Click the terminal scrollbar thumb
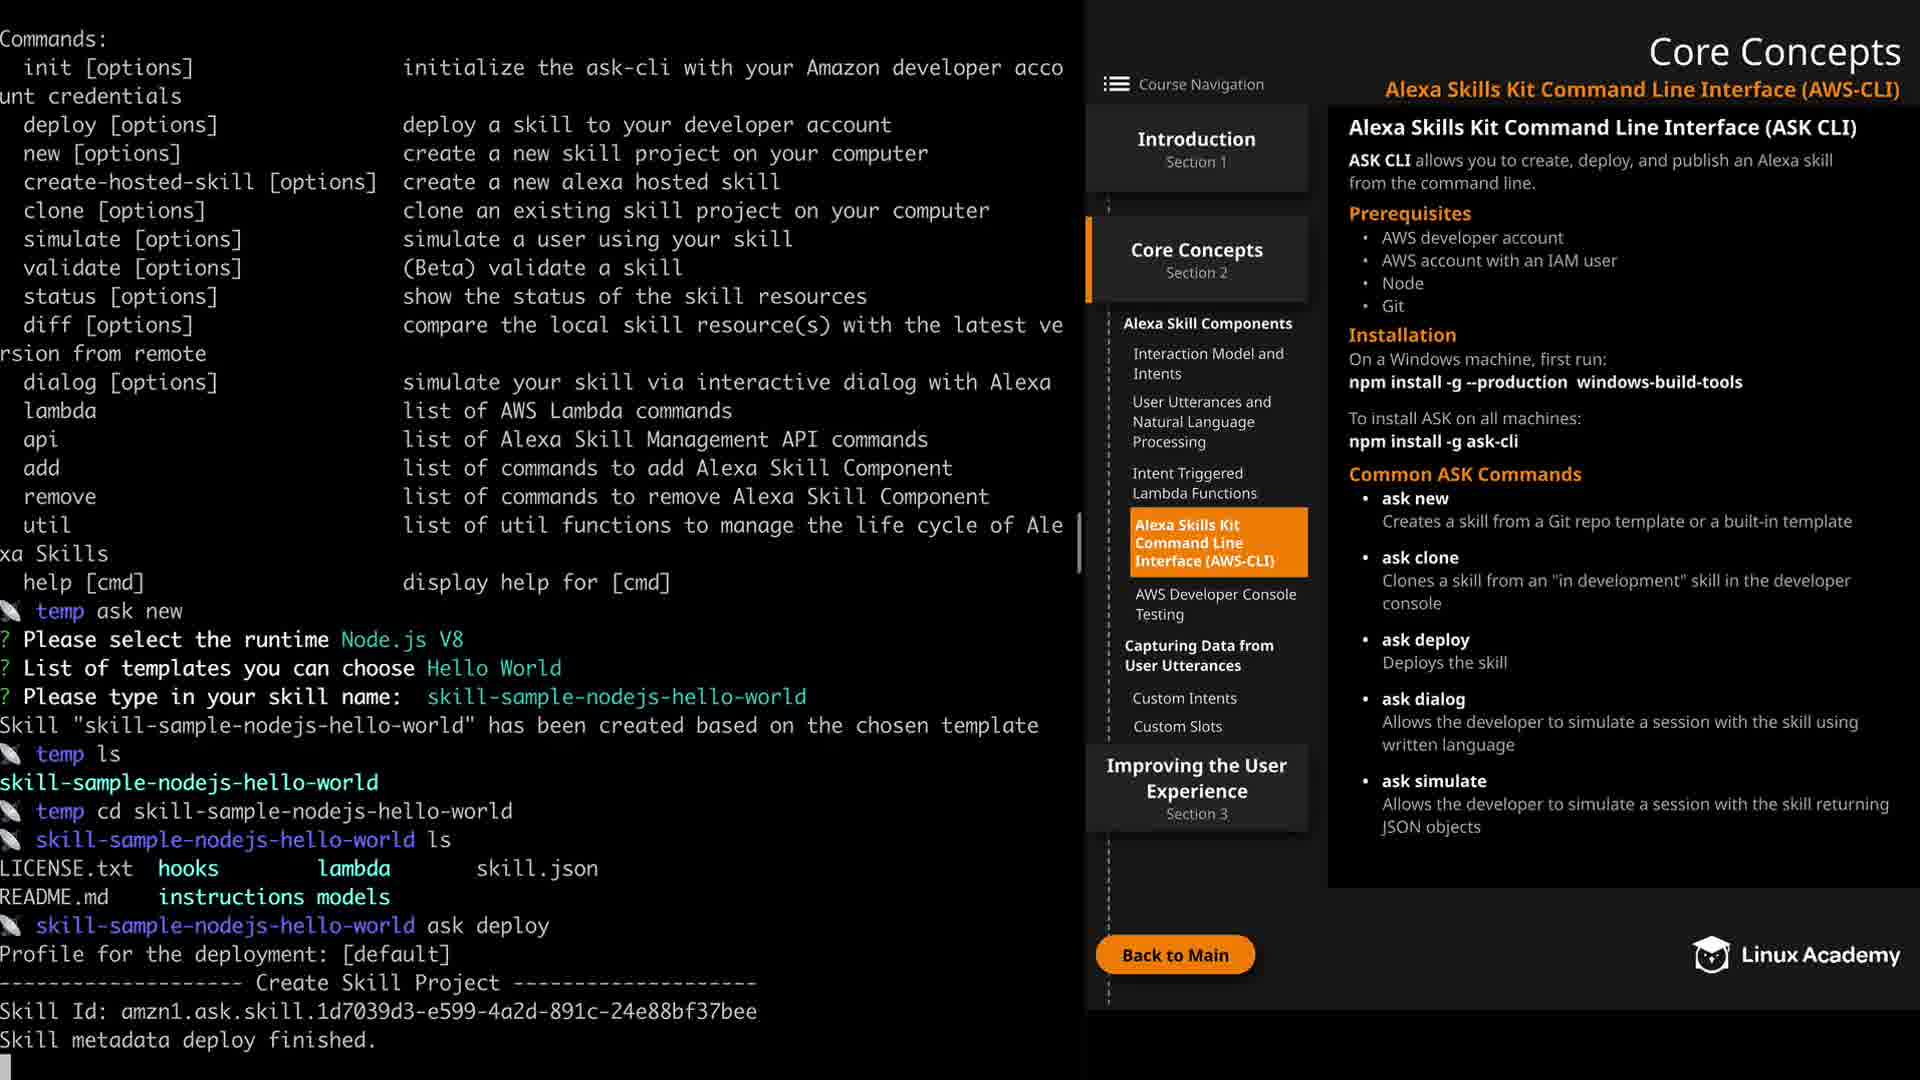1920x1080 pixels. 1079,543
